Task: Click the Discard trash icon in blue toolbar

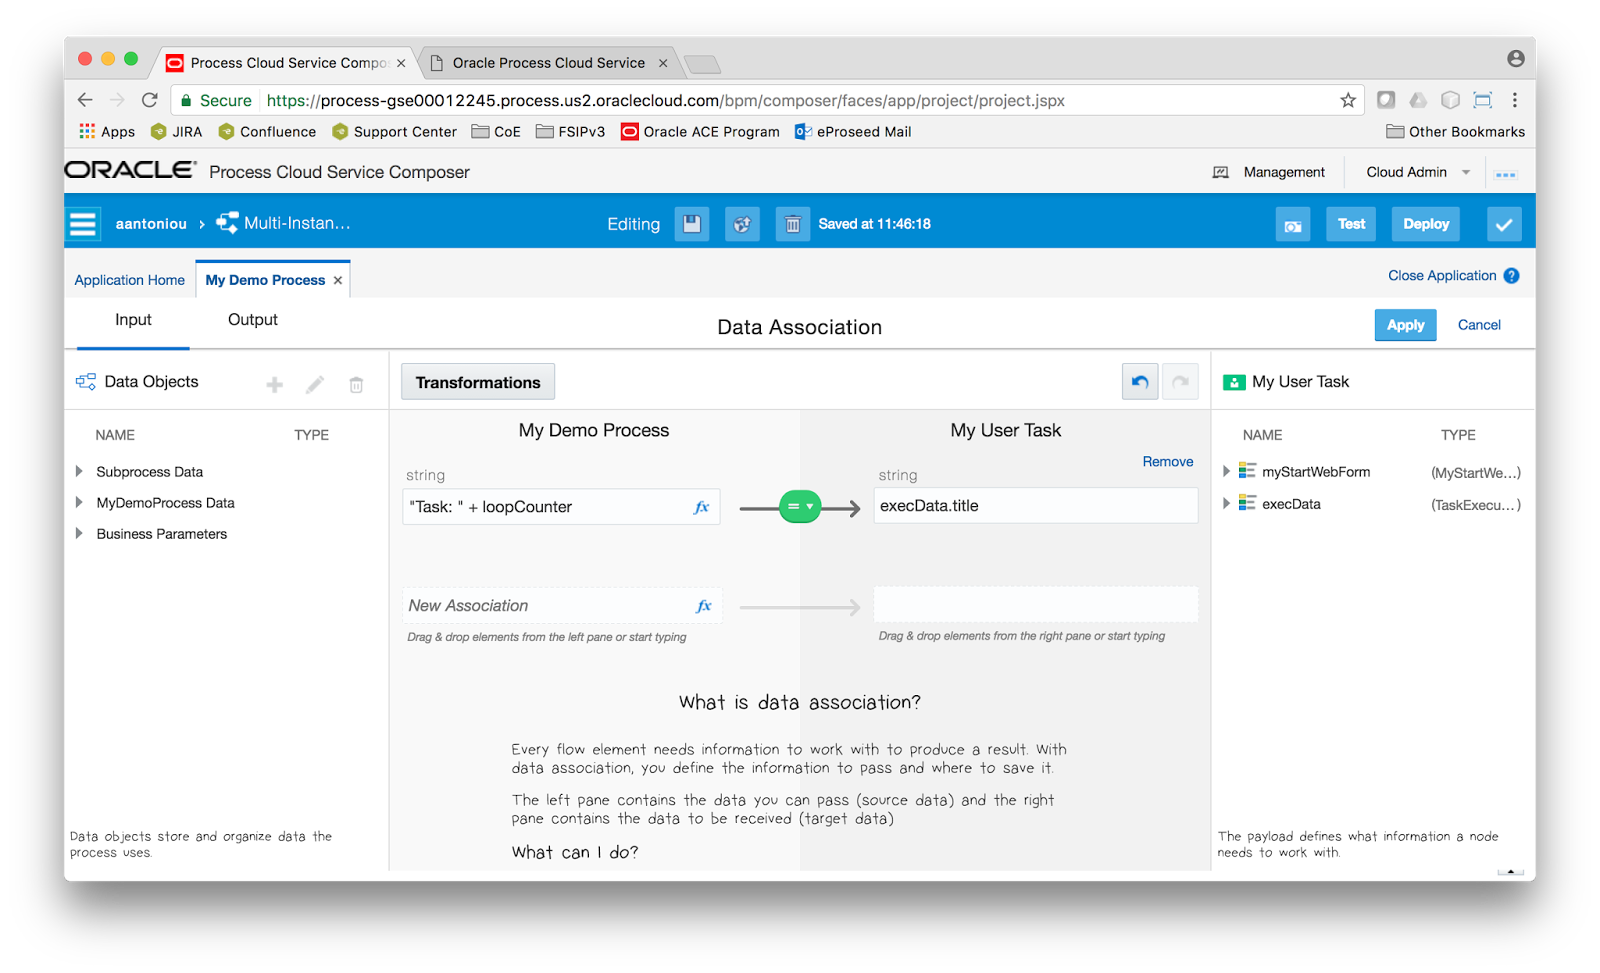Action: point(792,224)
